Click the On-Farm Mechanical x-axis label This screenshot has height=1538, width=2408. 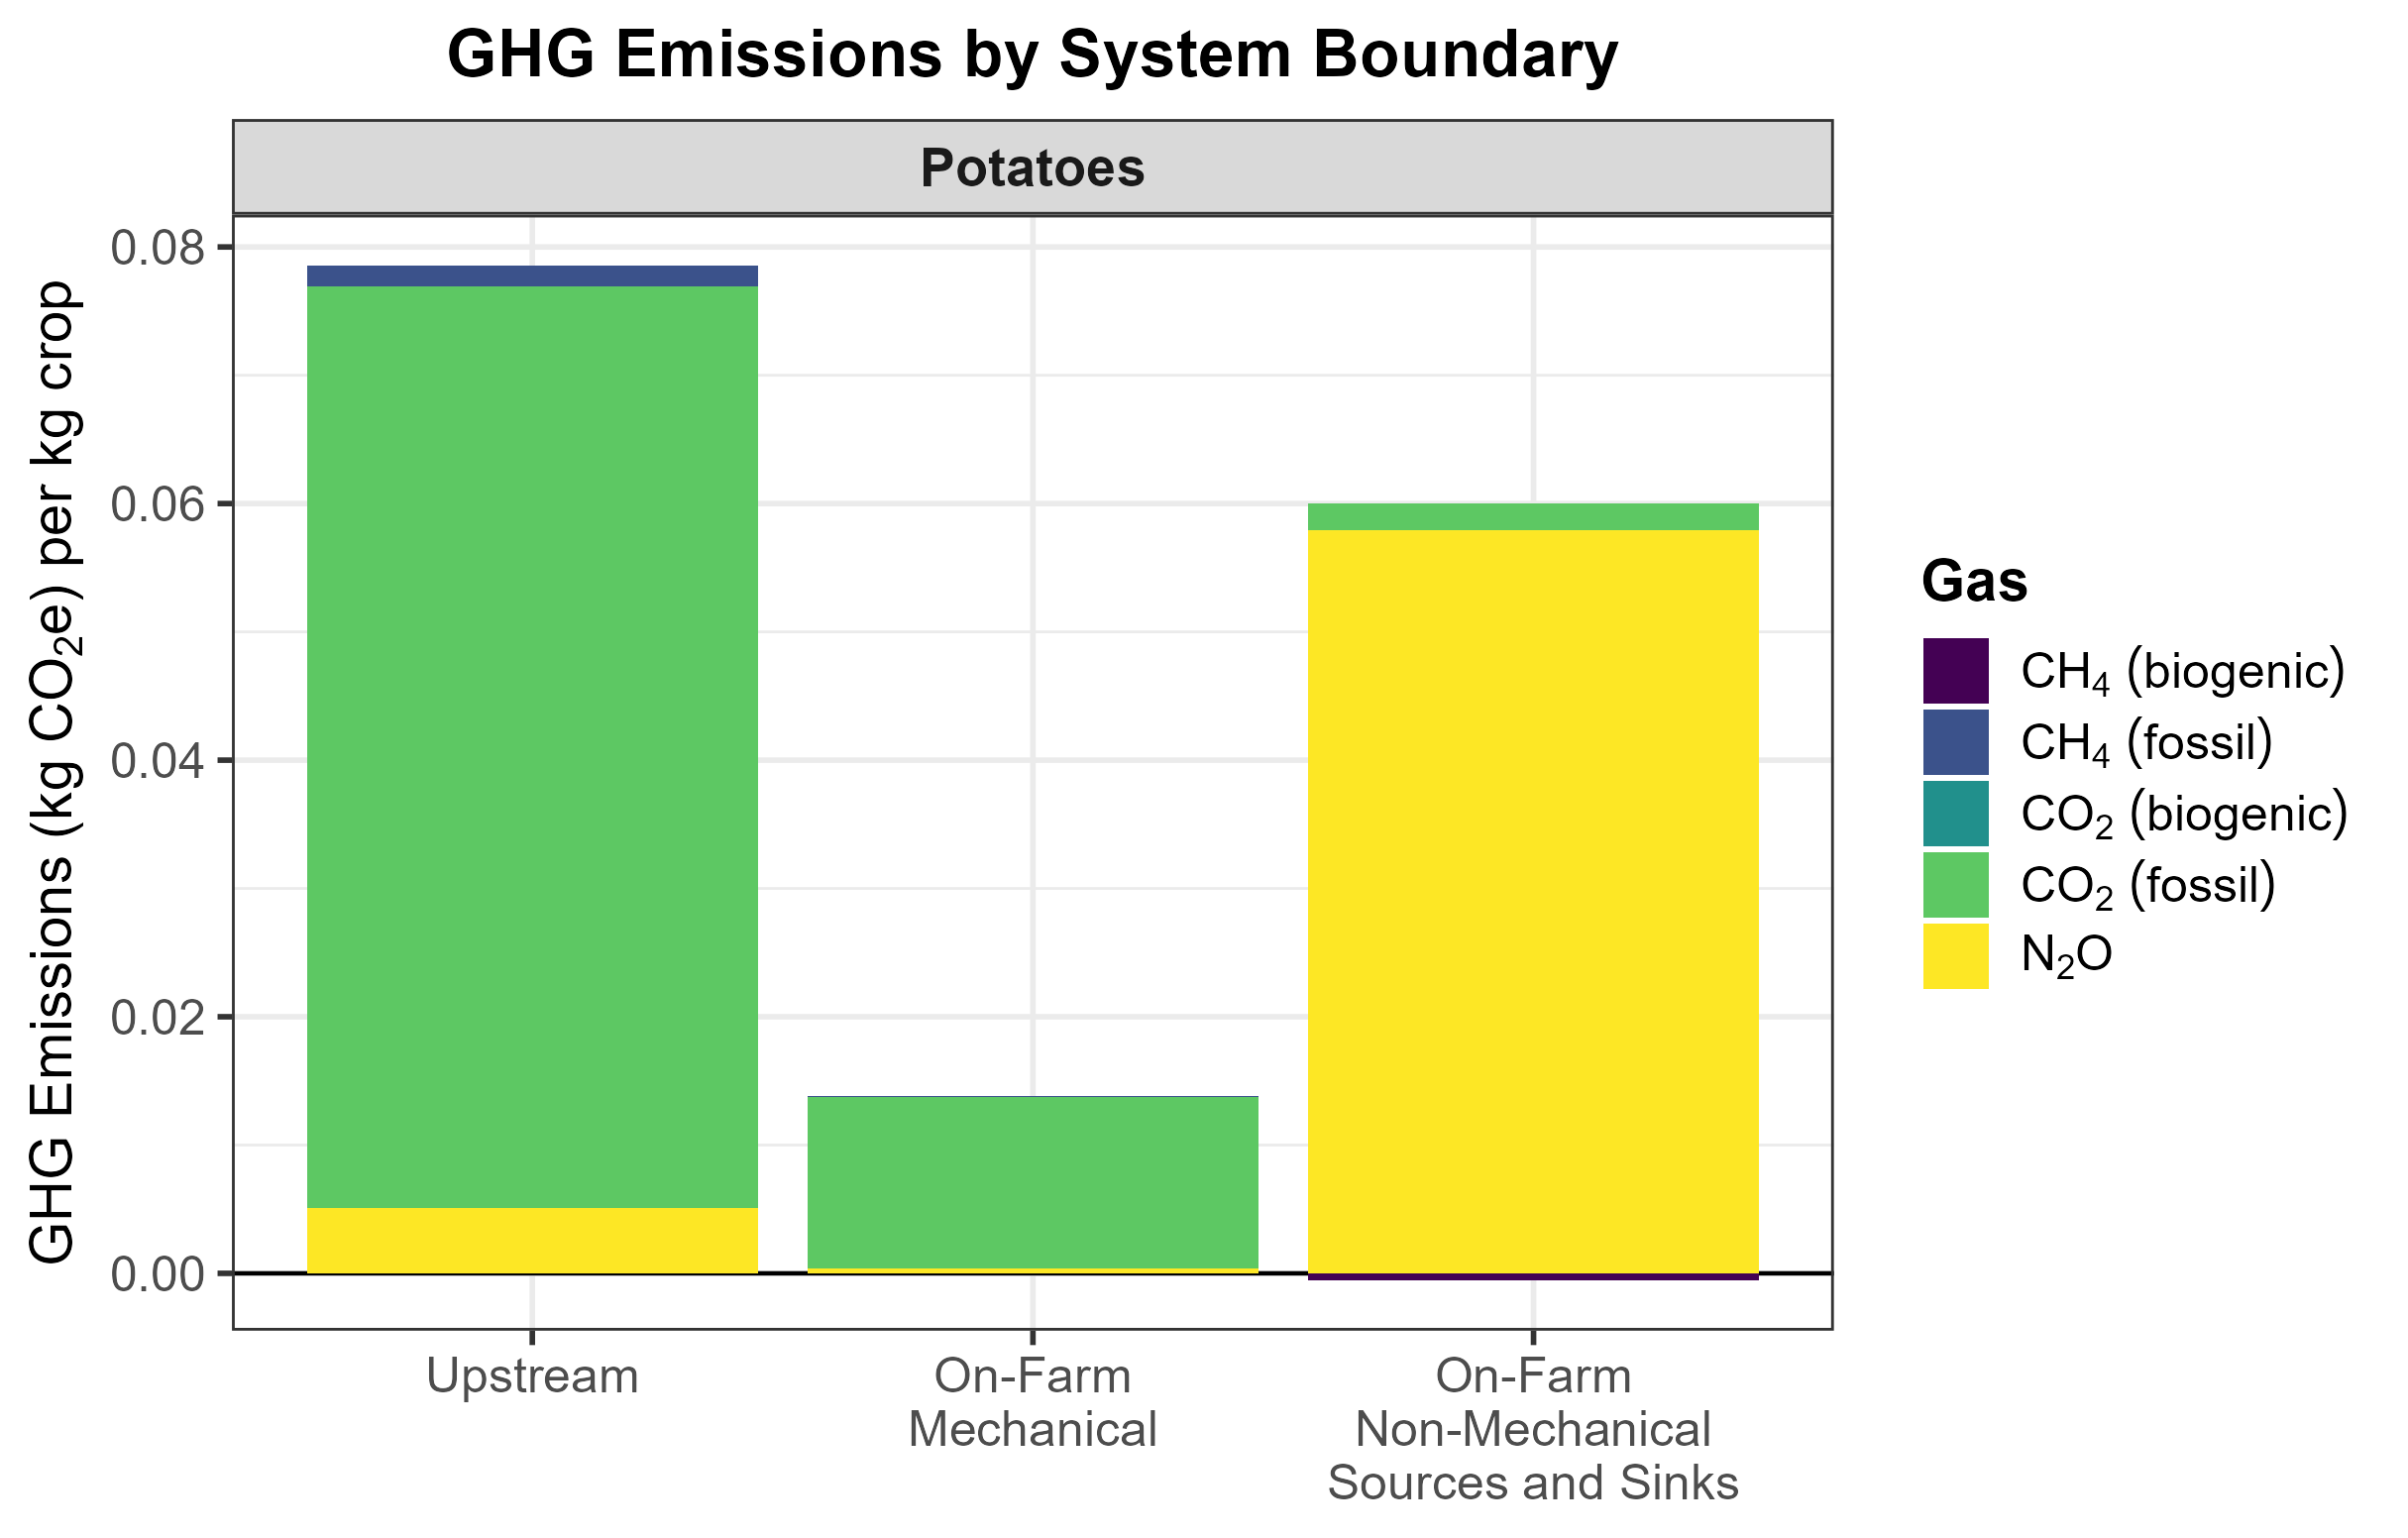tap(1032, 1402)
